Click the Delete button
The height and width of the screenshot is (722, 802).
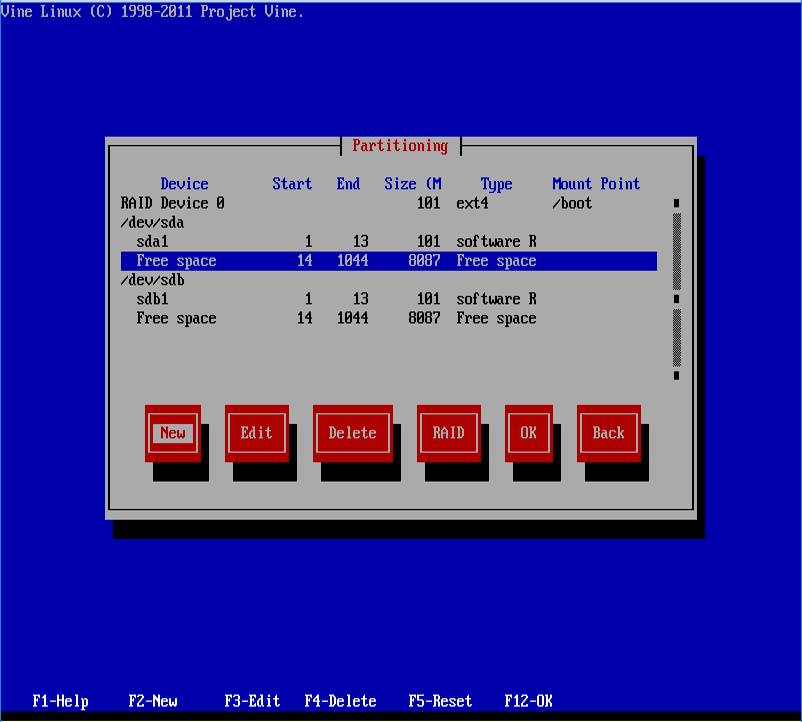tap(352, 433)
